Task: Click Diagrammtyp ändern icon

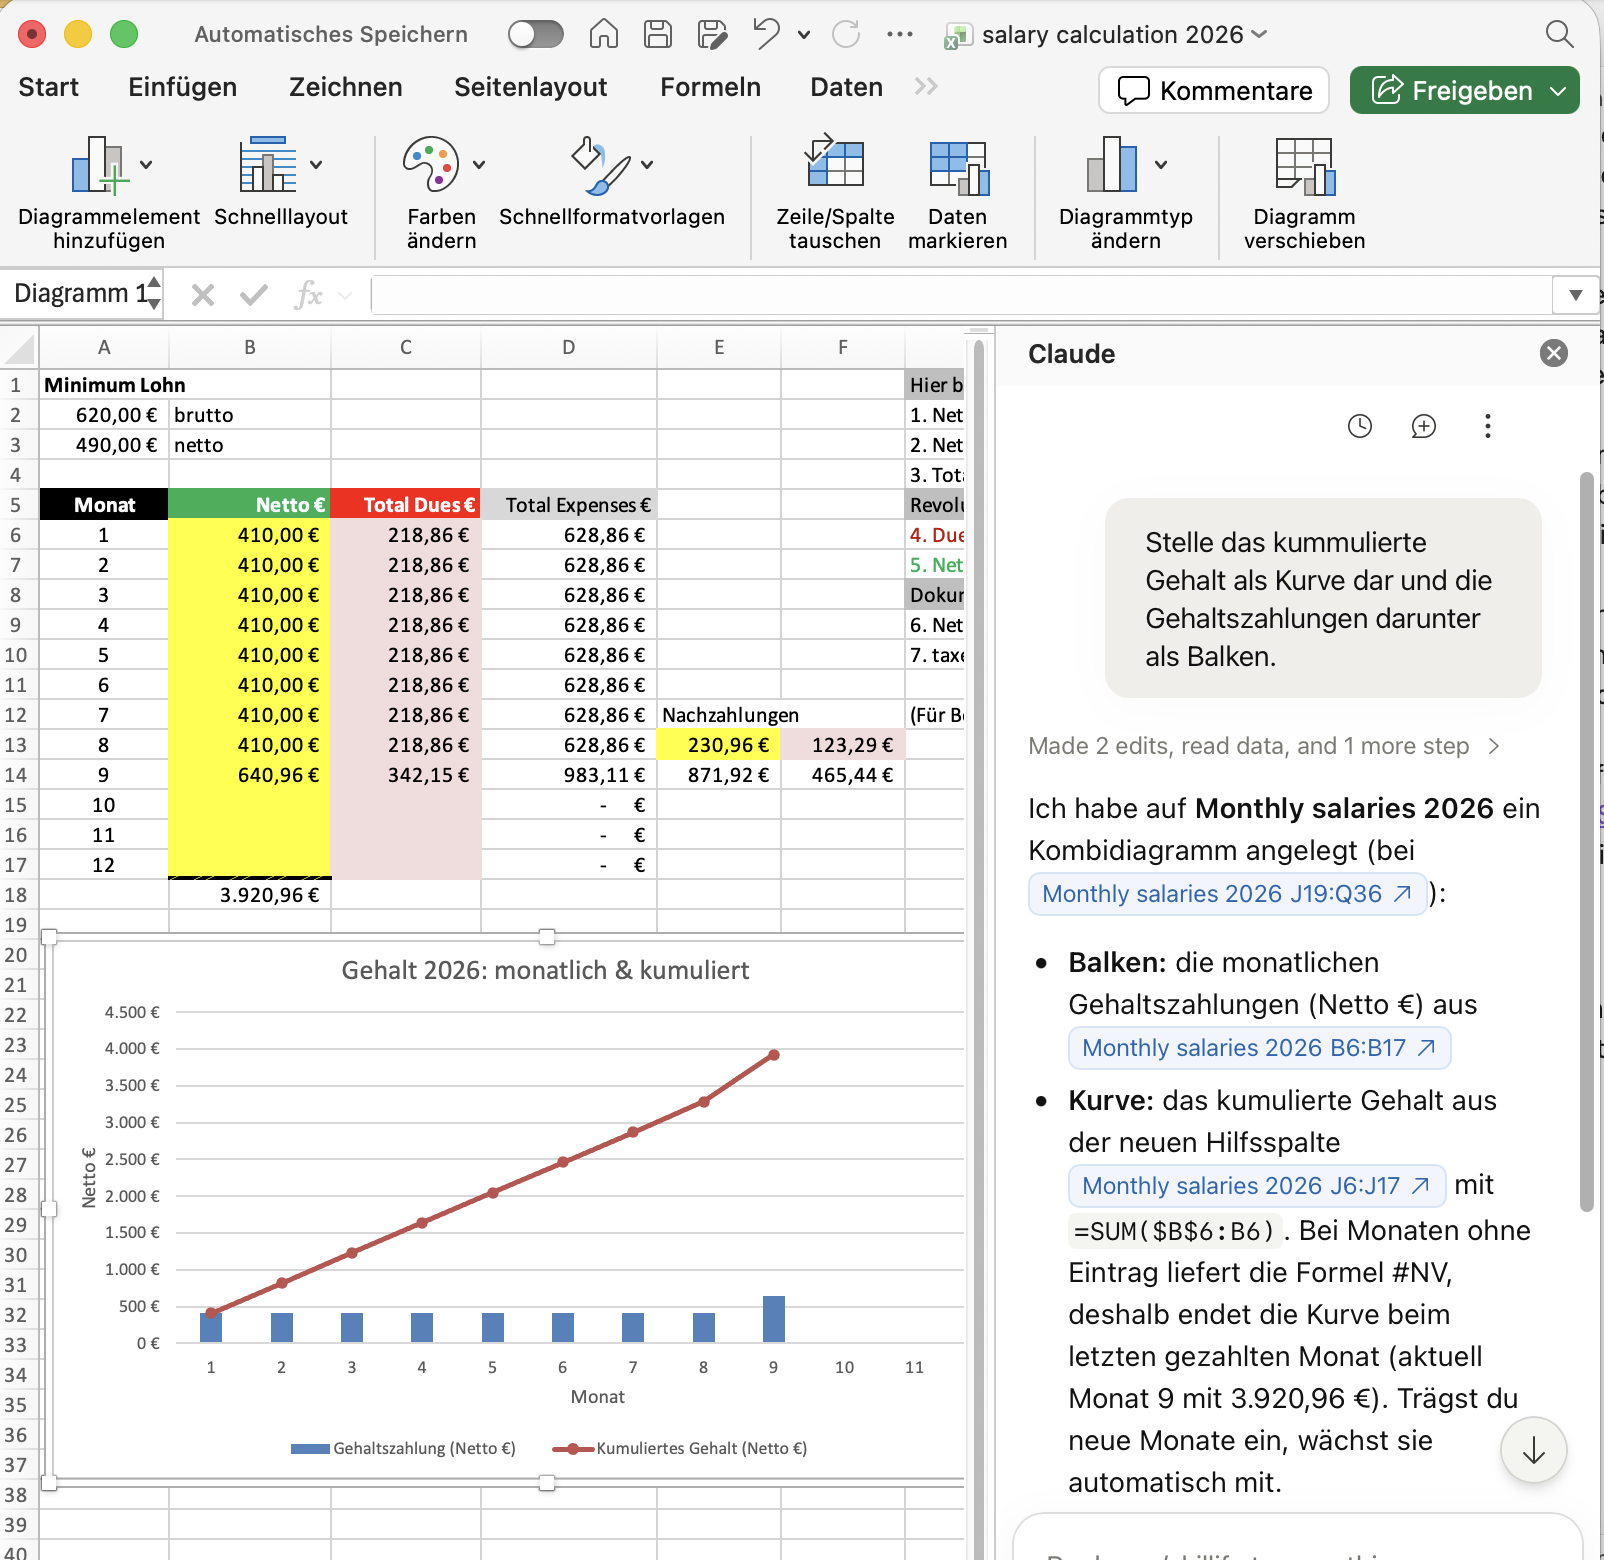Action: (x=1112, y=164)
